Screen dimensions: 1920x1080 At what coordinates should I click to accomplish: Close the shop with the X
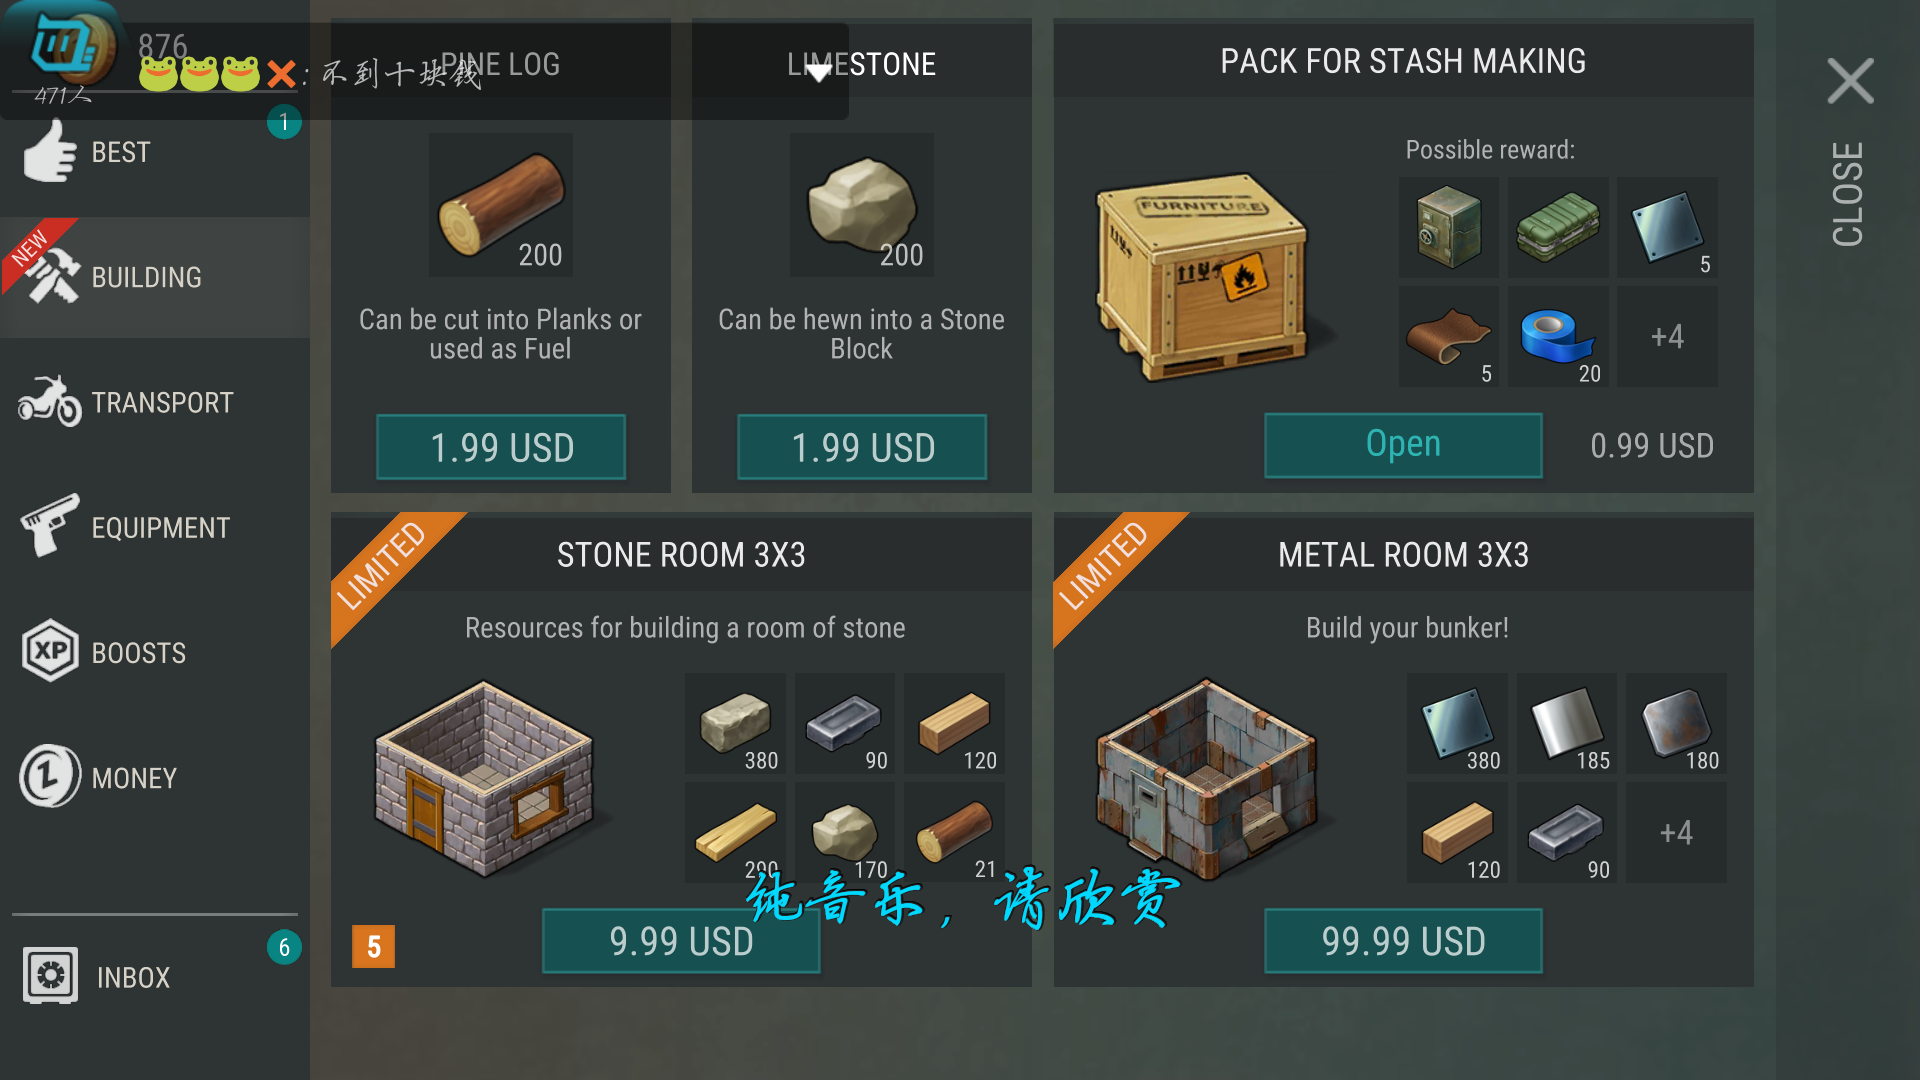[1850, 81]
